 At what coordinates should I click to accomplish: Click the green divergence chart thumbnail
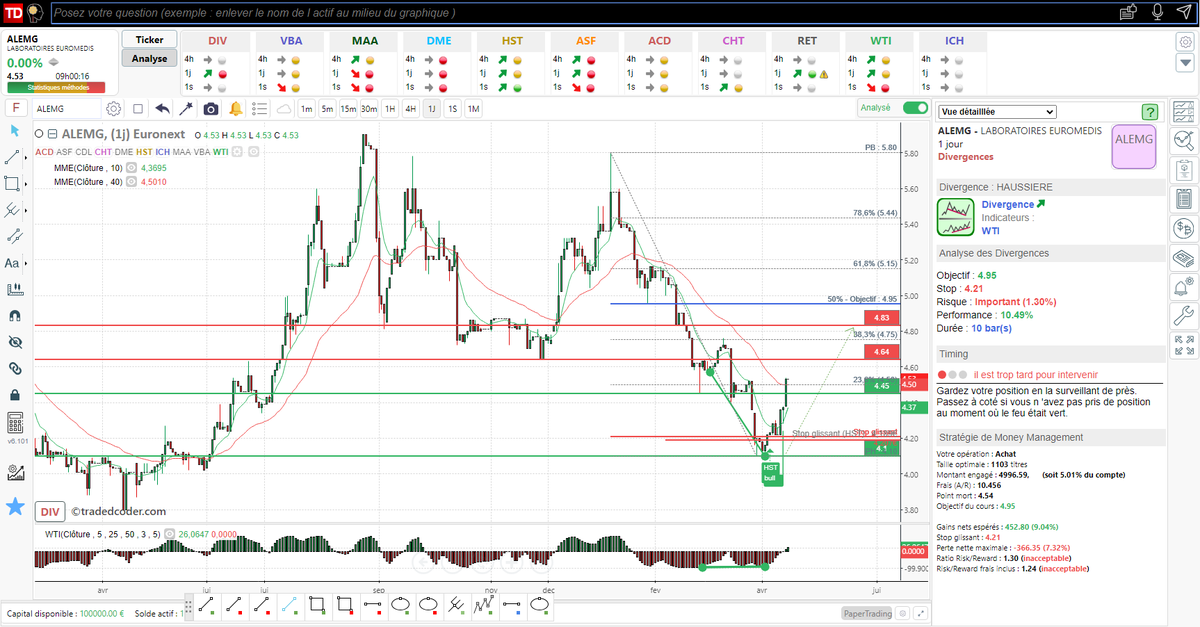(955, 217)
